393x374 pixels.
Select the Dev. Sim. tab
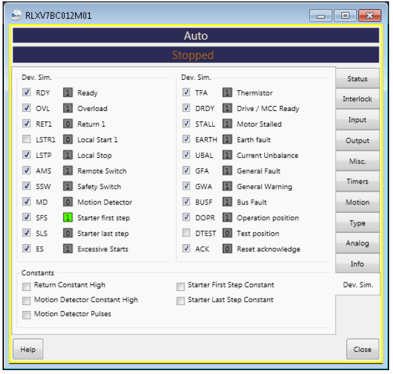358,285
